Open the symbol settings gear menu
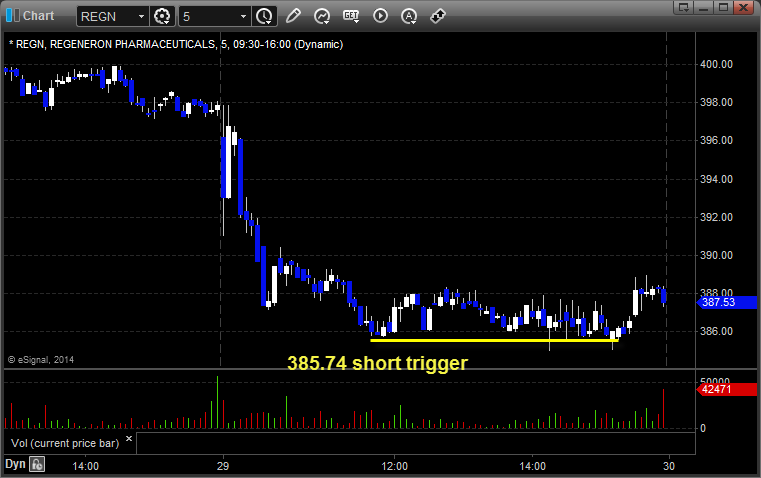This screenshot has height=478, width=761. point(162,16)
